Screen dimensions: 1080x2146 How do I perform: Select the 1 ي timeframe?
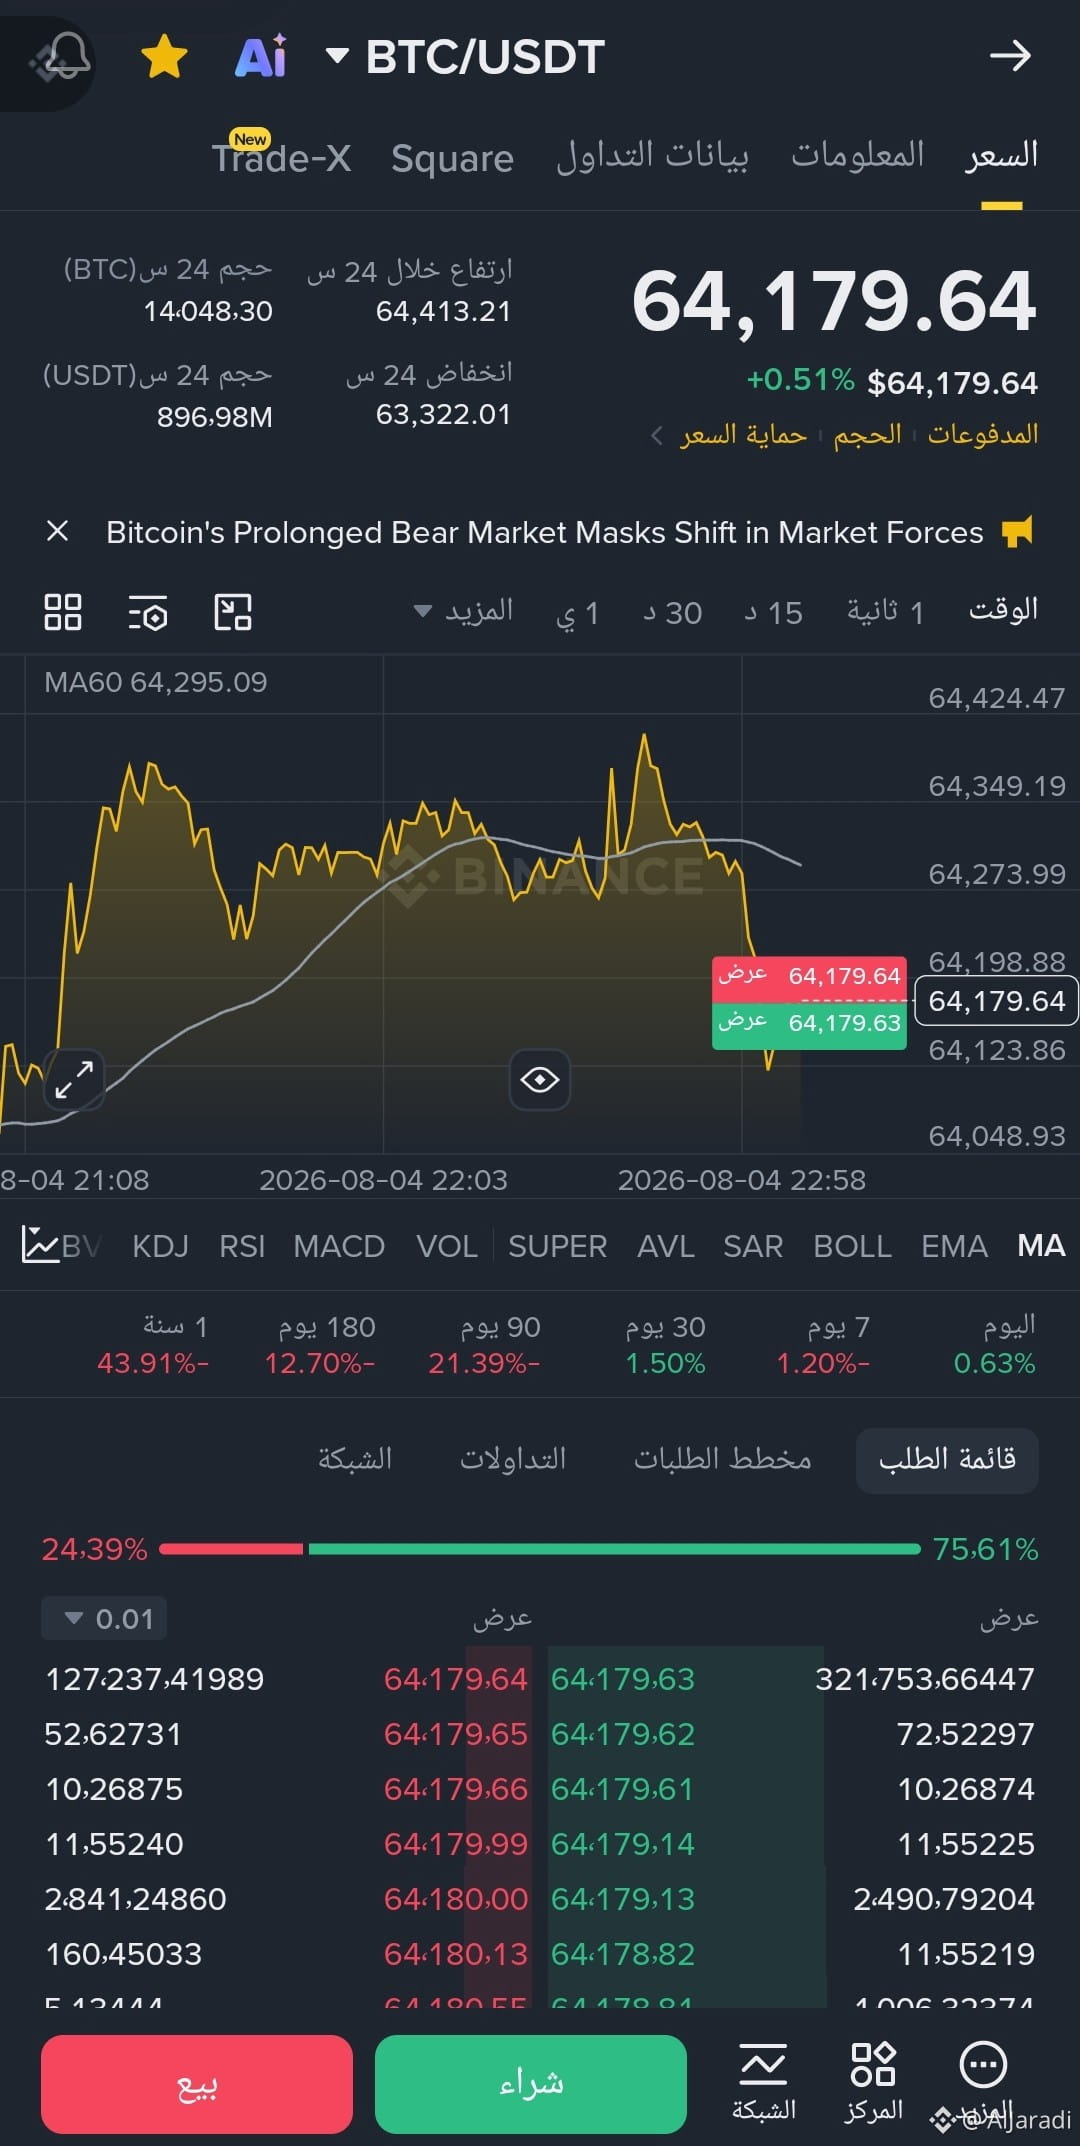578,612
